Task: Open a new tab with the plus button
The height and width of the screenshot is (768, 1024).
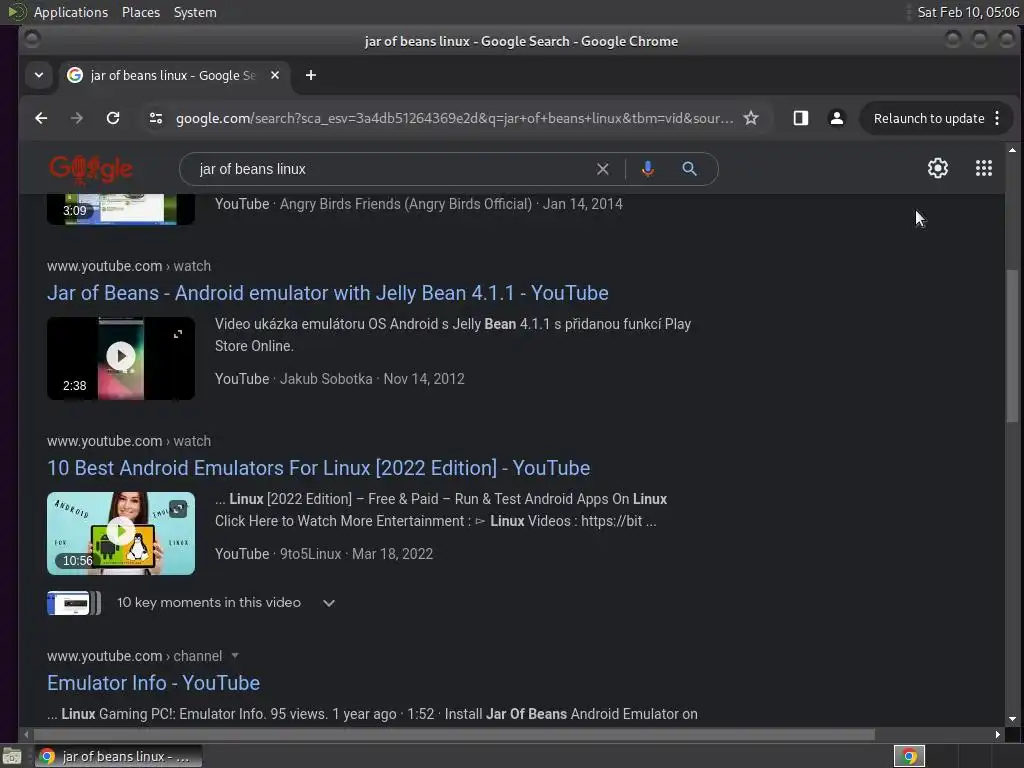Action: (311, 75)
